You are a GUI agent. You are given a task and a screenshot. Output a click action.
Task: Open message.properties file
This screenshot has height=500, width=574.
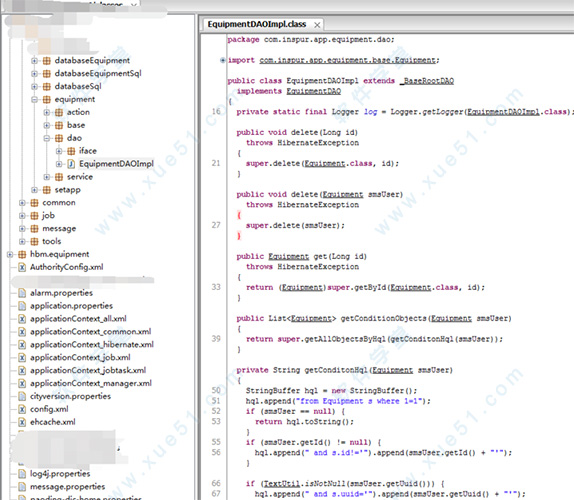click(x=67, y=487)
